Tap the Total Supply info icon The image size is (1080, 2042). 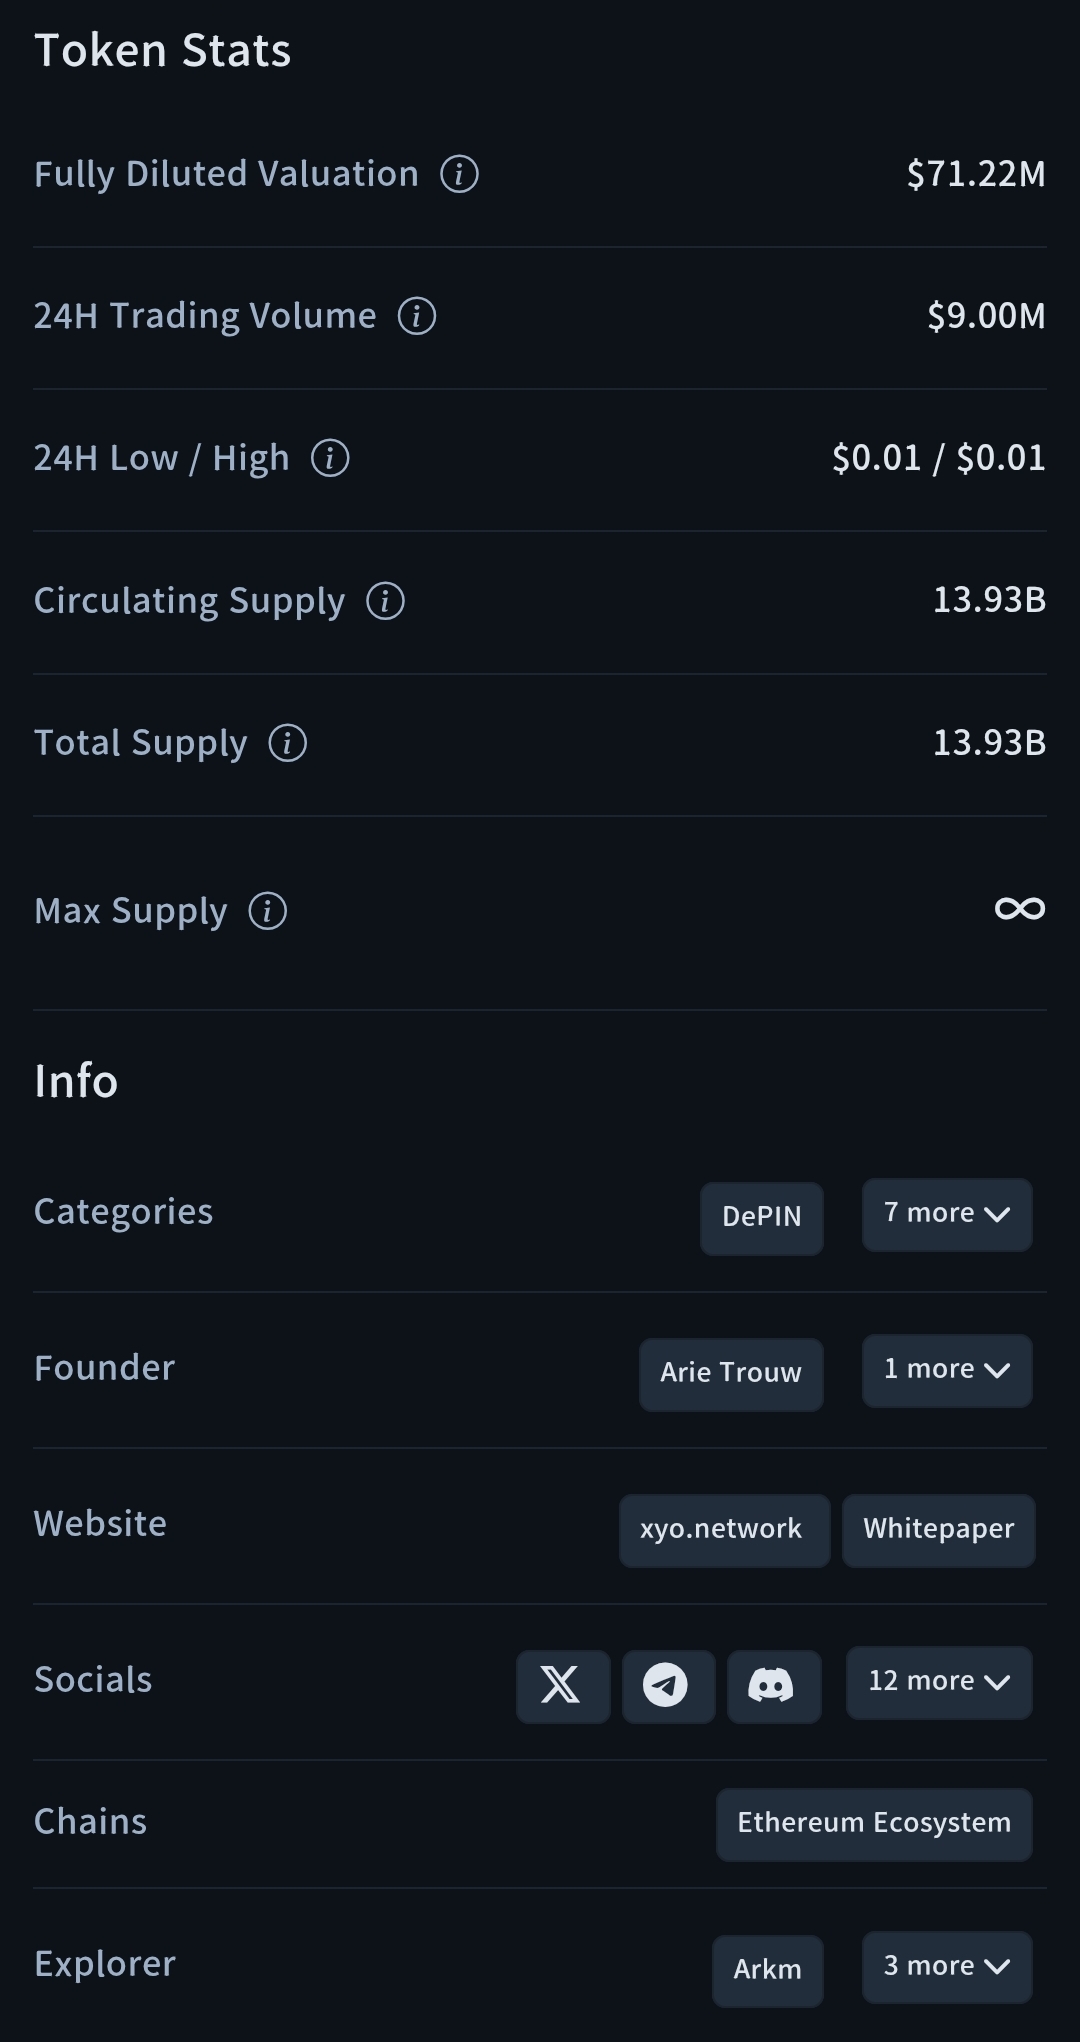point(288,743)
